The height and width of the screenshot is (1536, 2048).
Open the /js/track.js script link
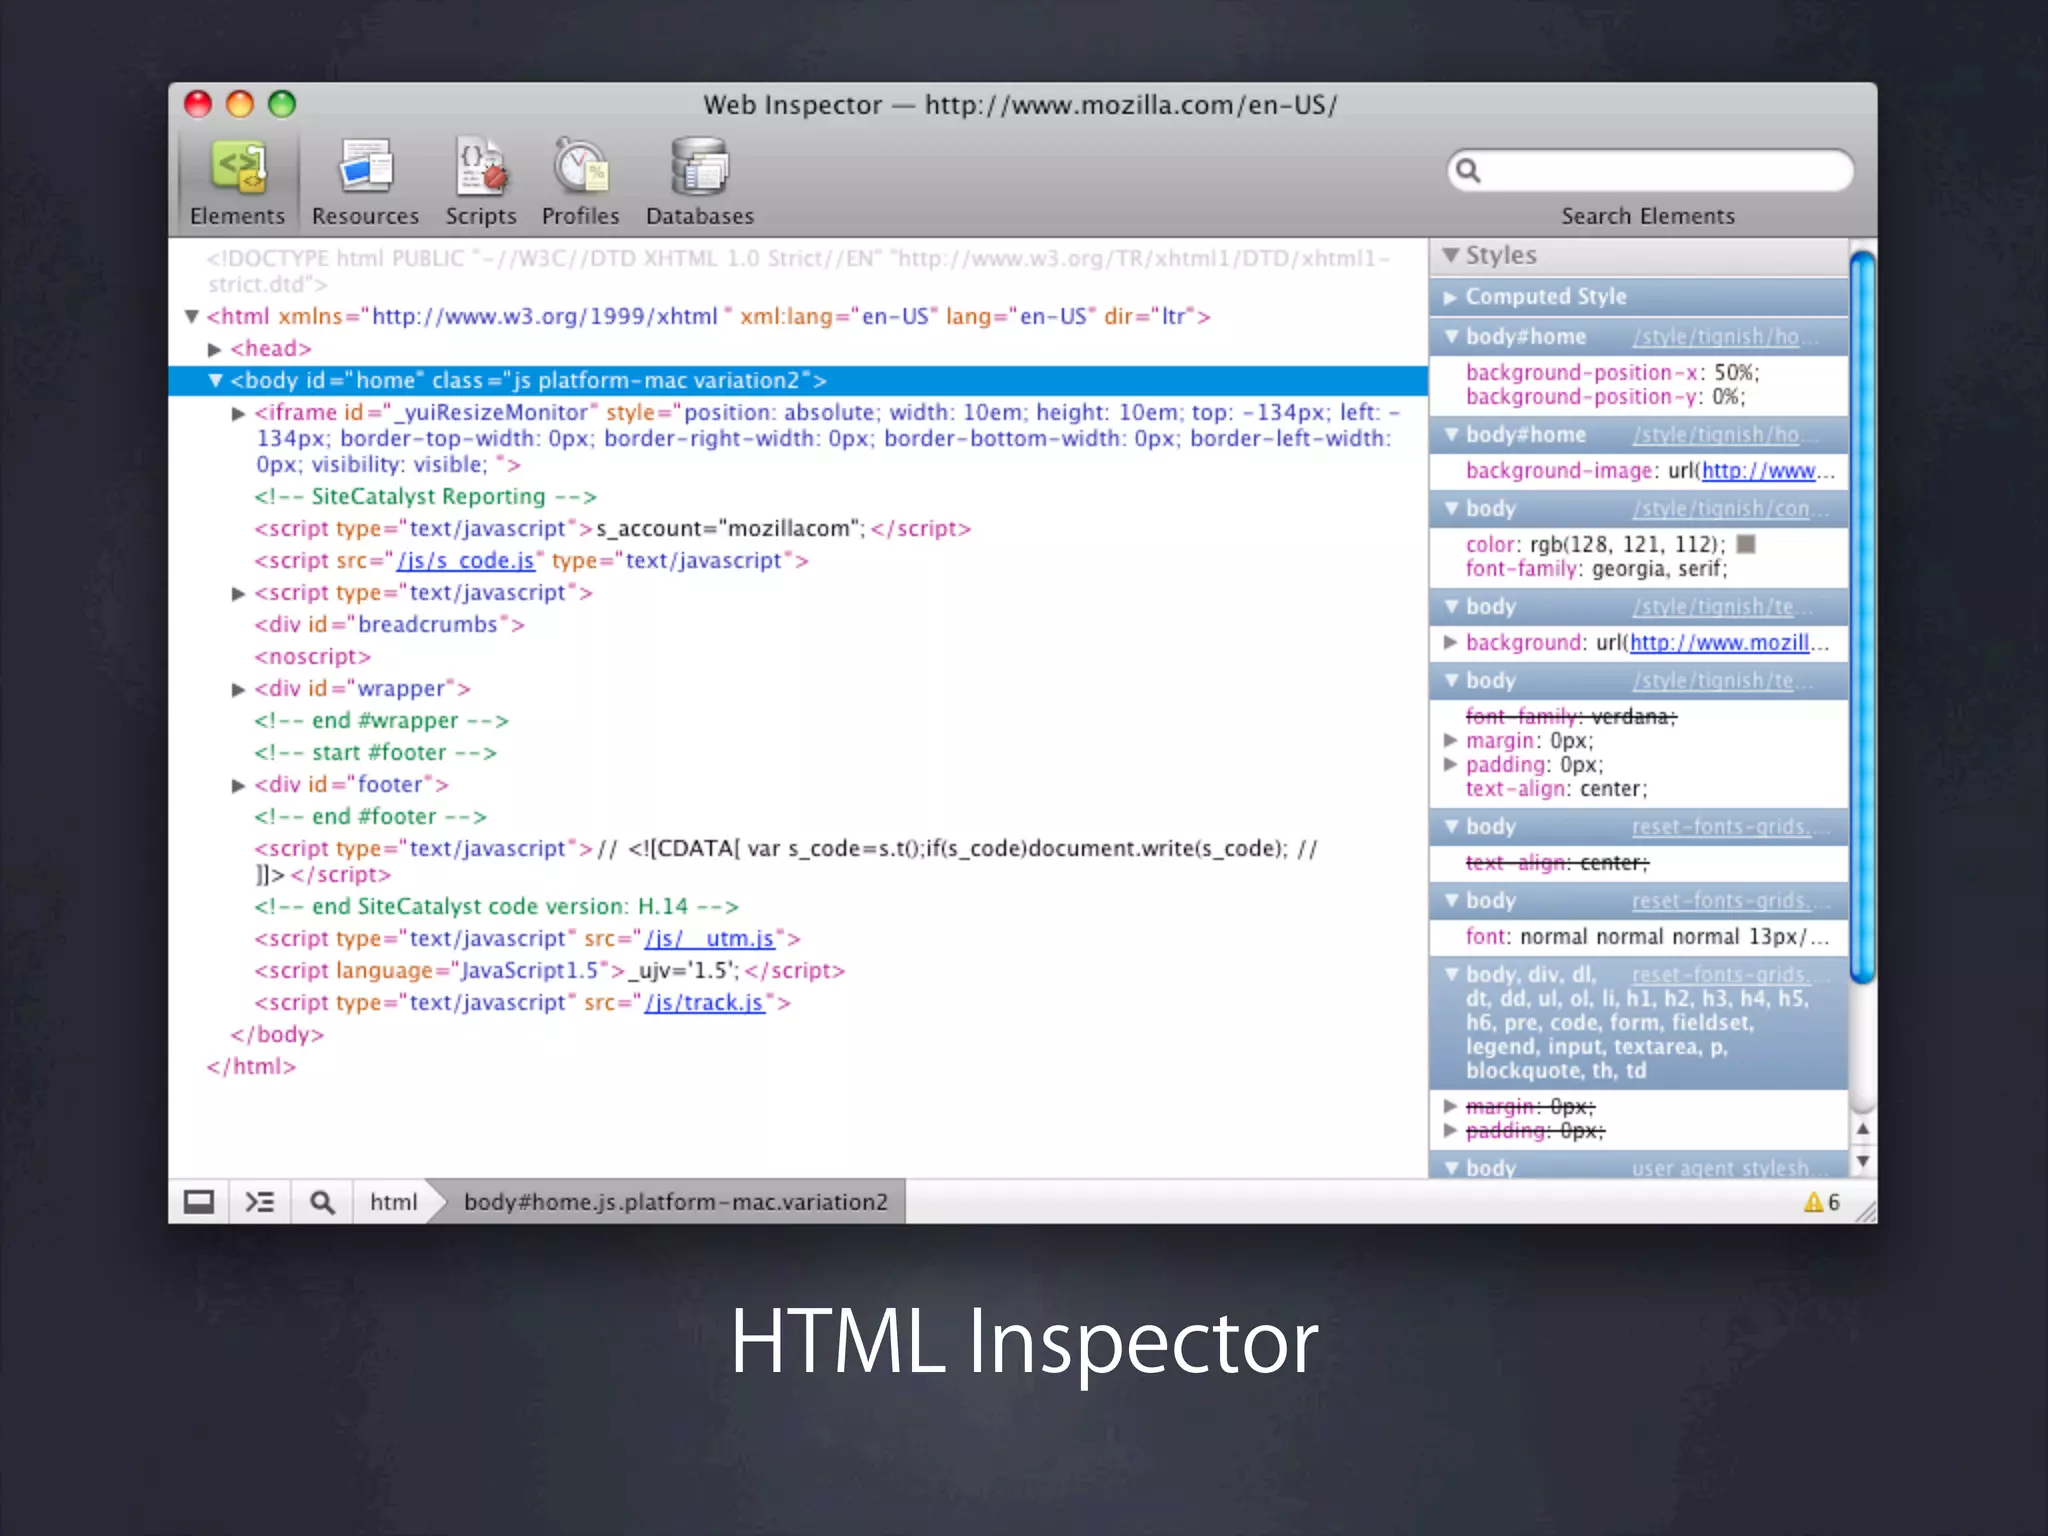point(704,1003)
